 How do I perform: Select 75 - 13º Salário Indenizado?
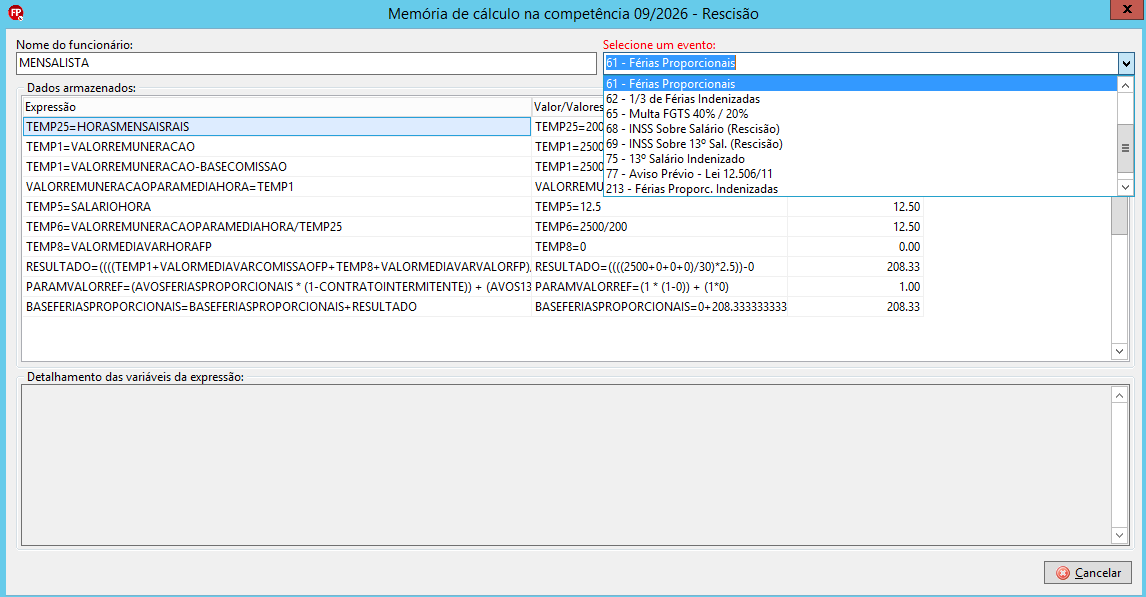pyautogui.click(x=861, y=159)
